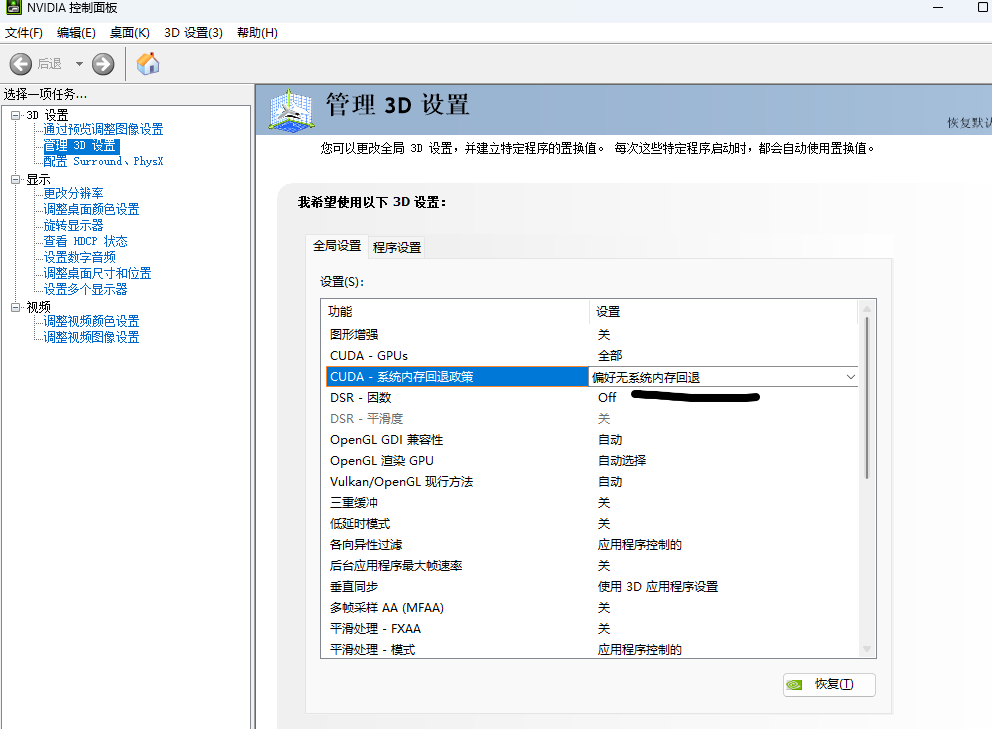Click the 自动选择 value for OpenGL GPU
Image resolution: width=992 pixels, height=729 pixels.
point(622,461)
